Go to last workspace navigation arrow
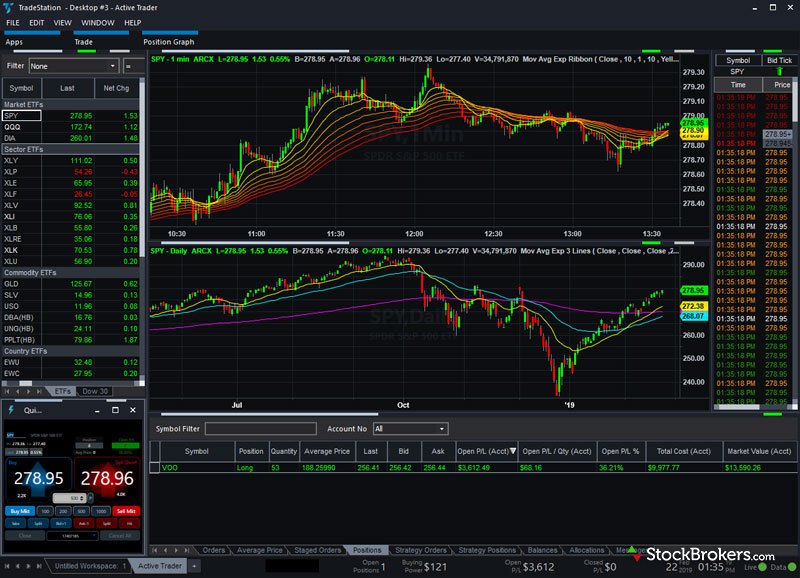Viewport: 800px width, 578px height. coord(39,566)
